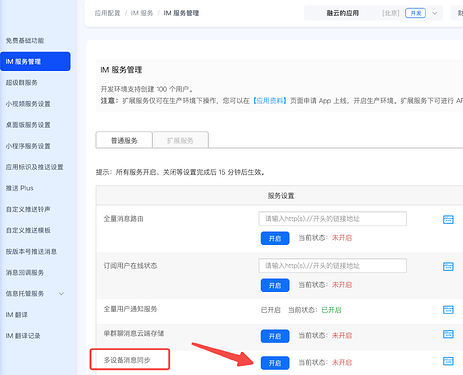Enable 单群聊消息云端存储 with 开启 button
The height and width of the screenshot is (375, 463).
click(x=275, y=336)
